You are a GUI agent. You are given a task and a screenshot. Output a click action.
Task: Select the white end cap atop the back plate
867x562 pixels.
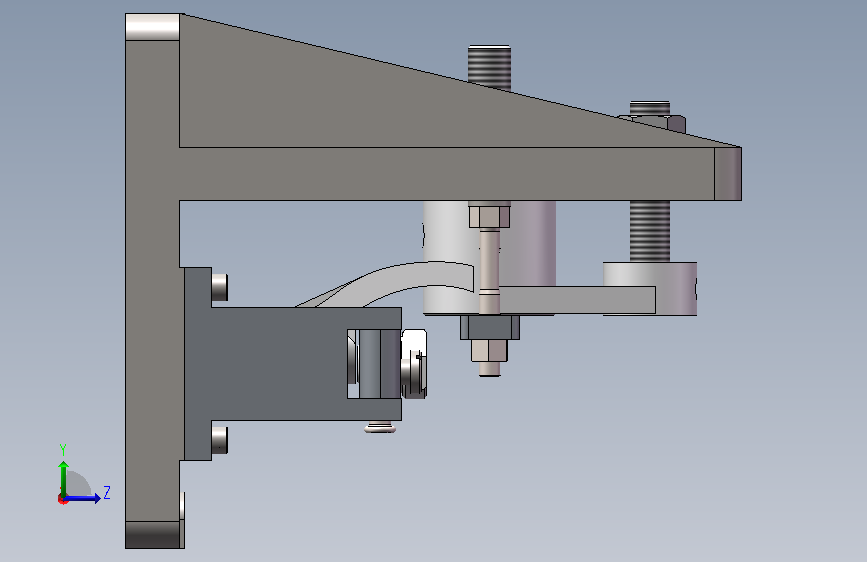click(x=153, y=27)
